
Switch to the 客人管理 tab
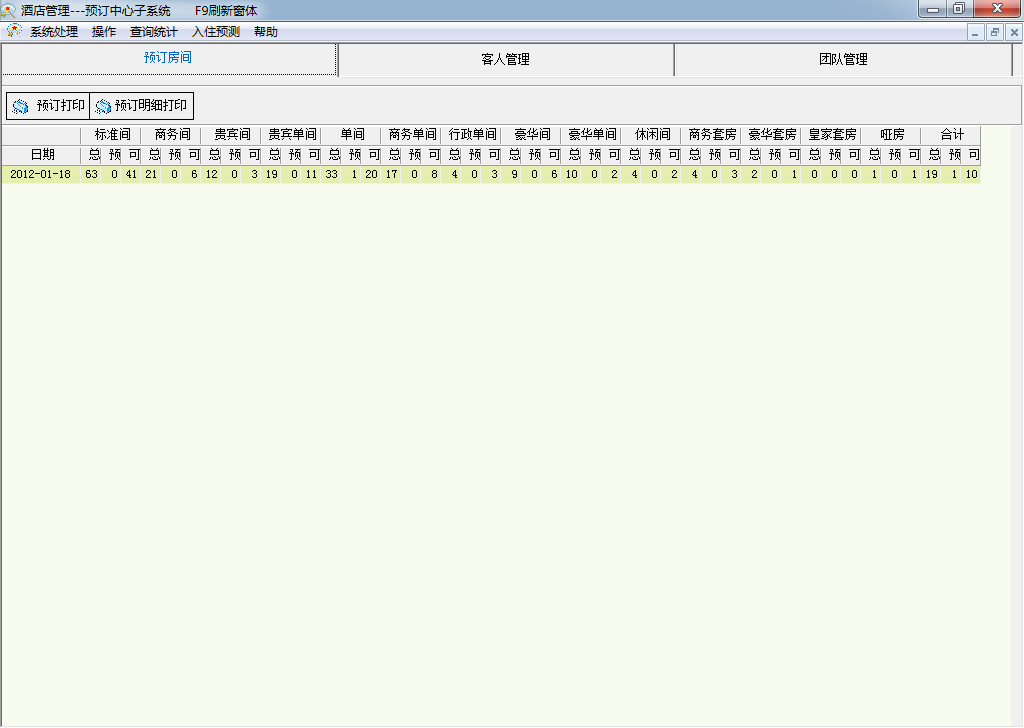click(505, 60)
